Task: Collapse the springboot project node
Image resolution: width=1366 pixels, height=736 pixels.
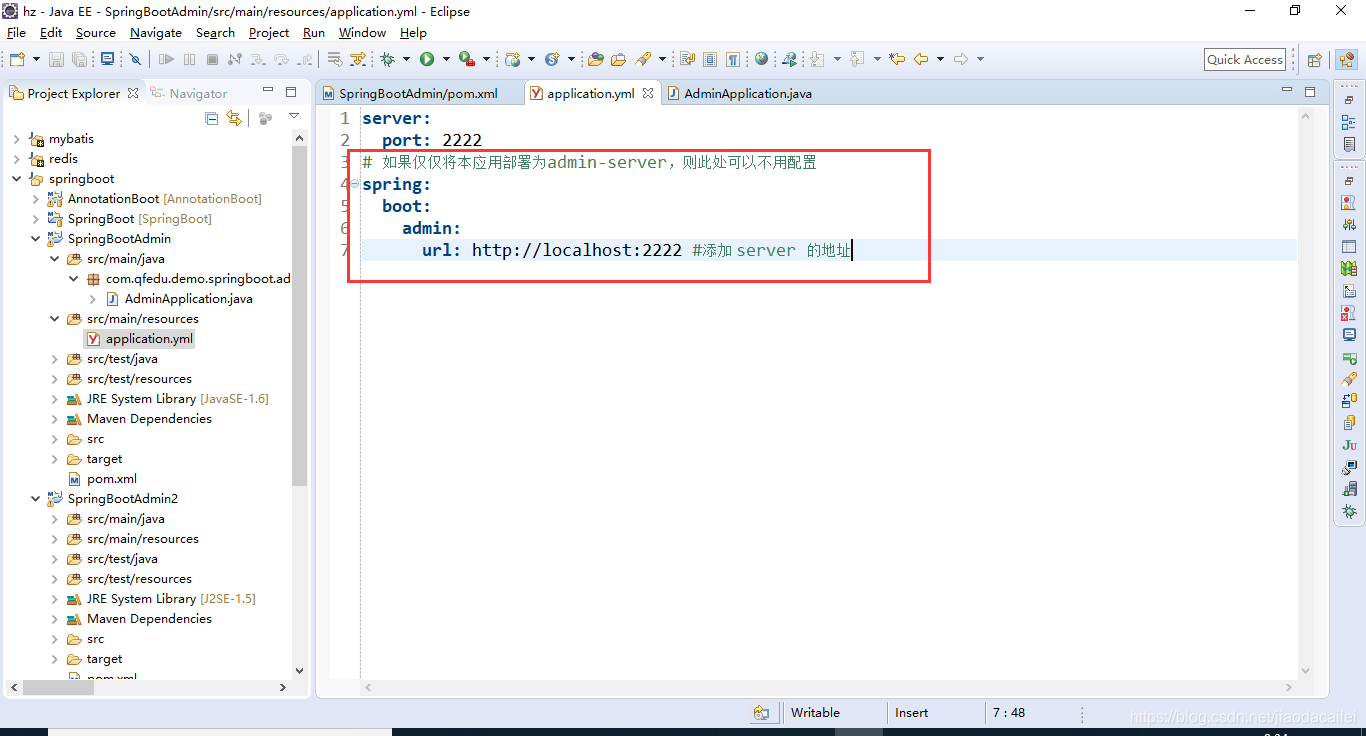Action: pos(16,179)
